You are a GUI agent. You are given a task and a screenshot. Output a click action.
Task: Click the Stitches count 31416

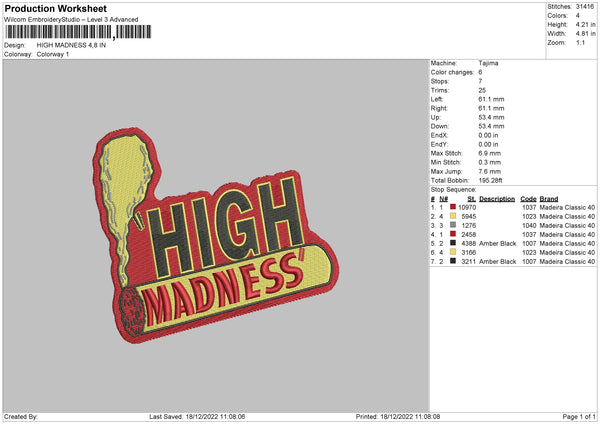pos(586,6)
